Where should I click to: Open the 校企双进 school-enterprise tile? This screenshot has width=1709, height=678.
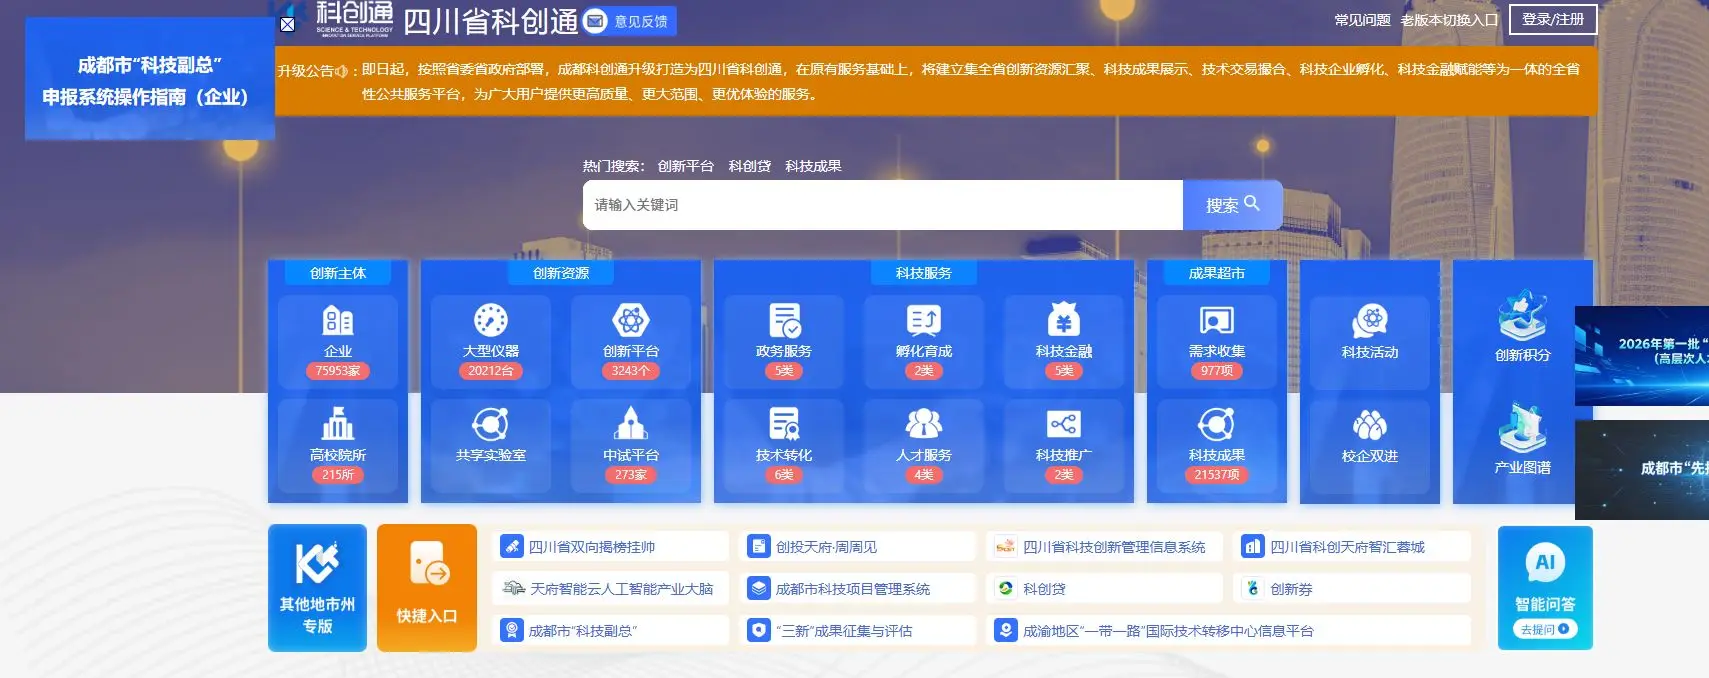(x=1370, y=446)
